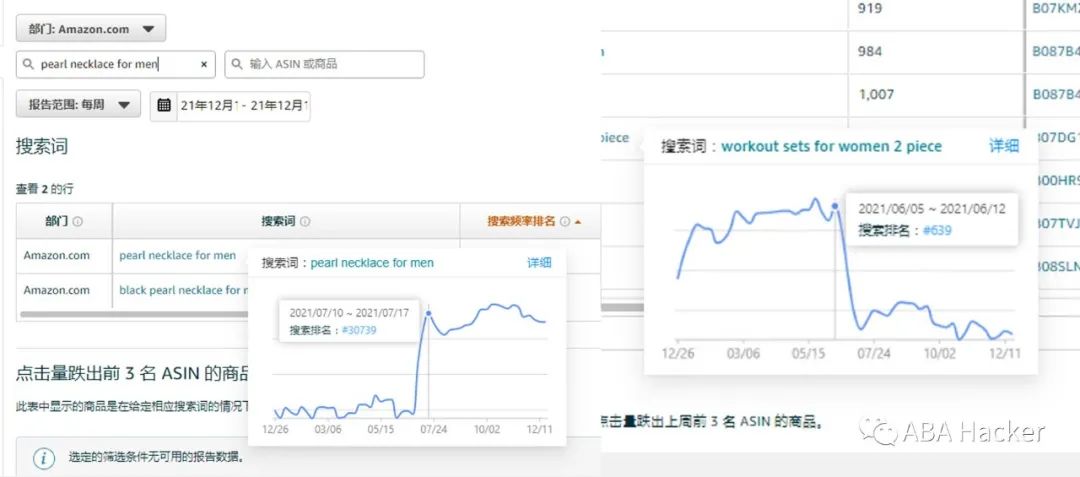Screen dimensions: 1080x477
Task: Click the magnifier icon in the ASIN search field
Action: click(x=237, y=64)
